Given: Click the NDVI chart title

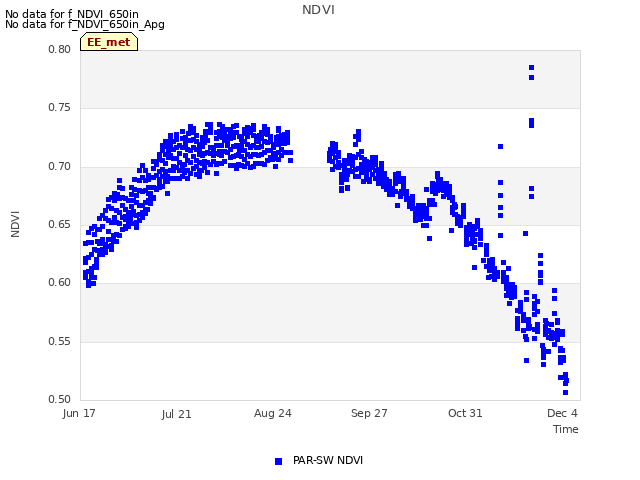Looking at the screenshot, I should 318,10.
